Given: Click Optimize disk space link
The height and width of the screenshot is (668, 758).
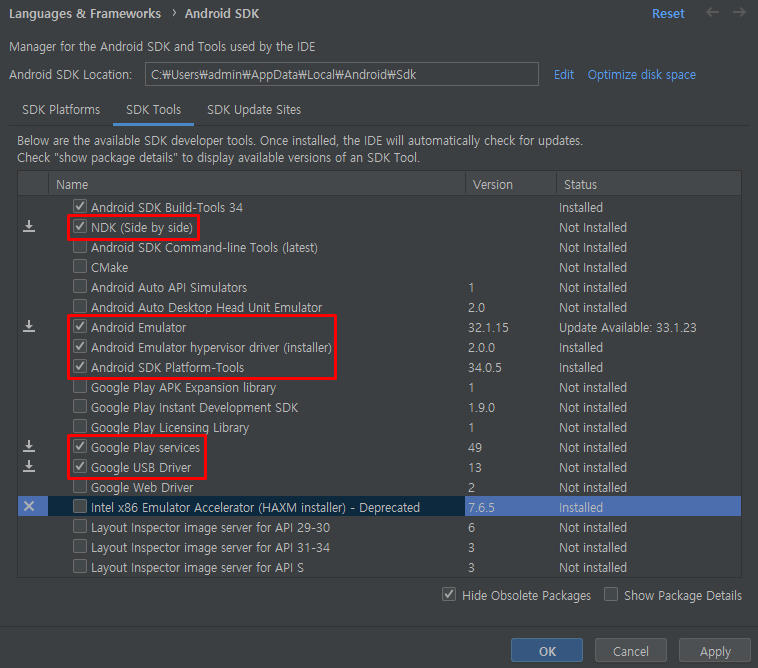Looking at the screenshot, I should (641, 74).
